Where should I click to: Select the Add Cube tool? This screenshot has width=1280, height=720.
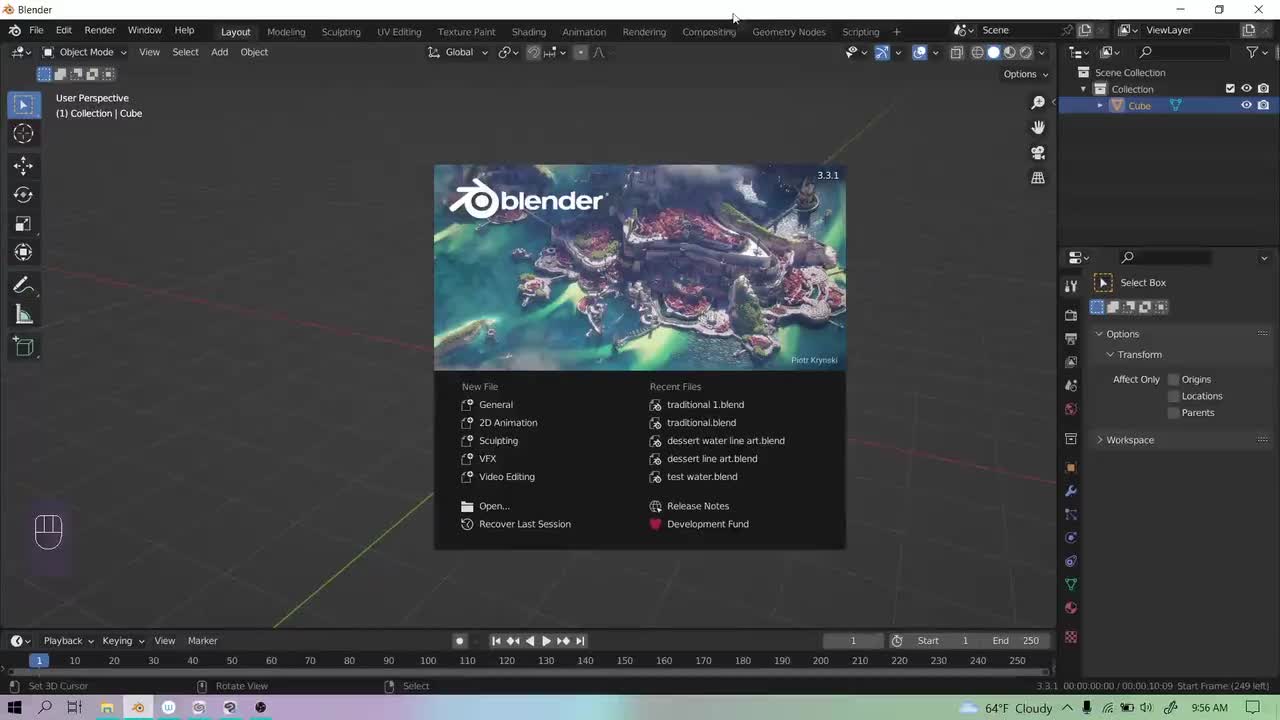click(x=24, y=348)
